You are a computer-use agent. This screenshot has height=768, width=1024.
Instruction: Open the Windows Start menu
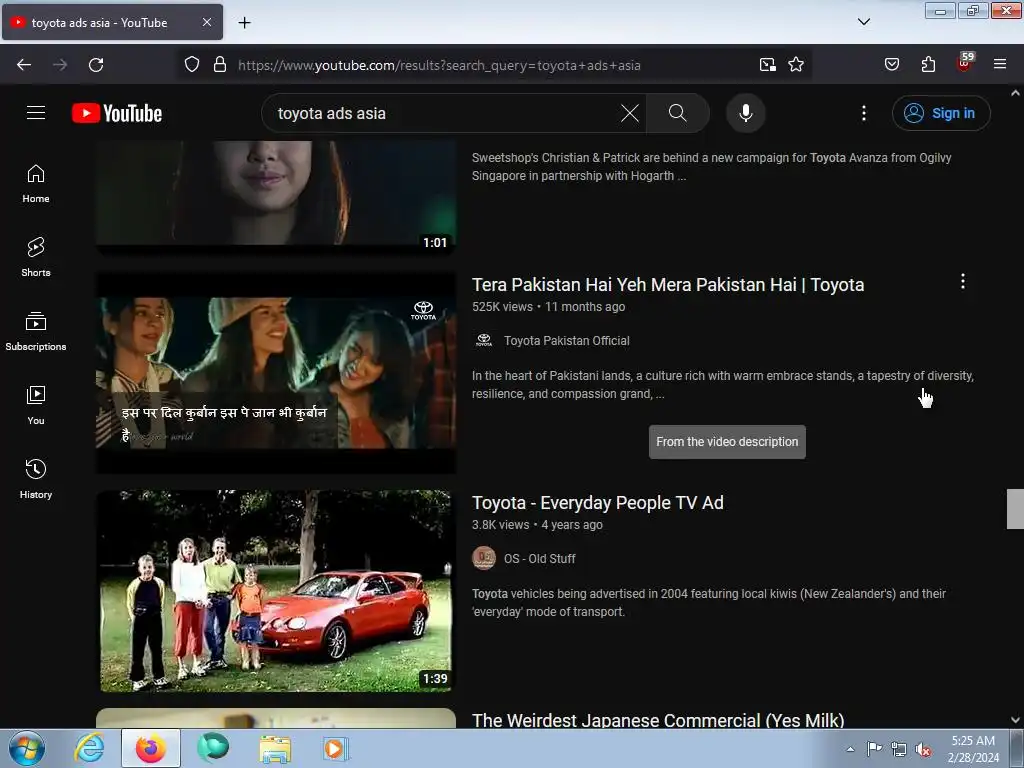click(27, 748)
